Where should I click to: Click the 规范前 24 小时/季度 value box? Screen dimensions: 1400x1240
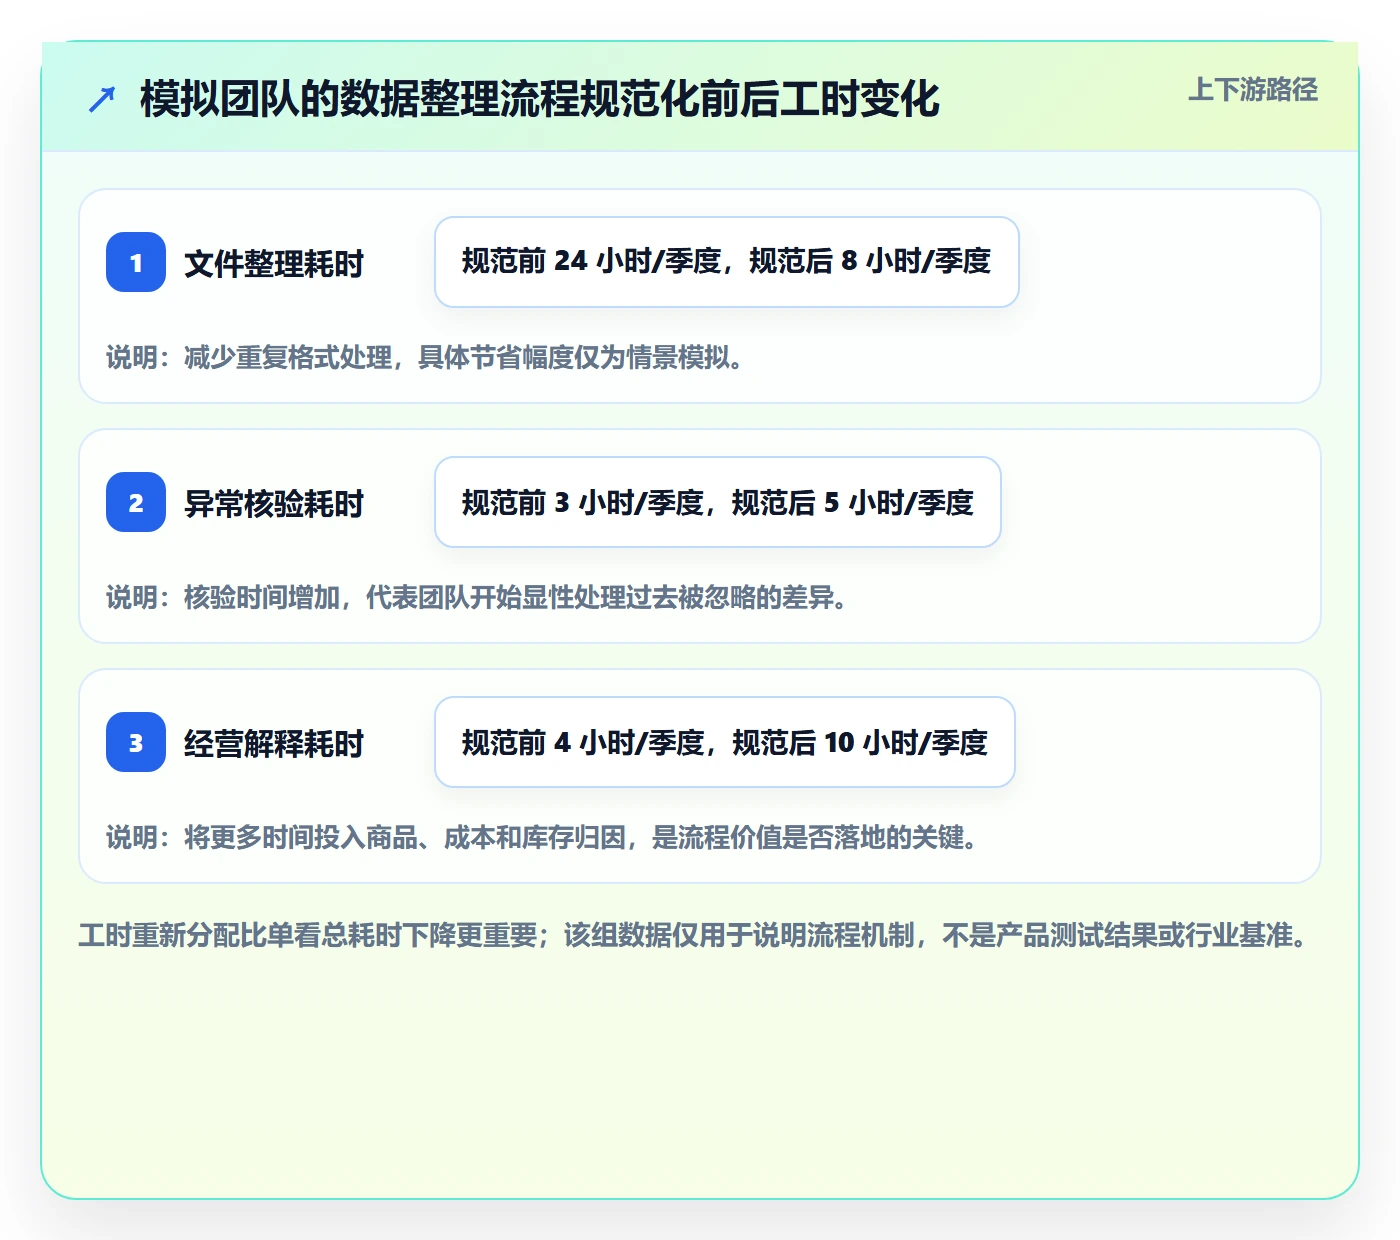tap(727, 262)
